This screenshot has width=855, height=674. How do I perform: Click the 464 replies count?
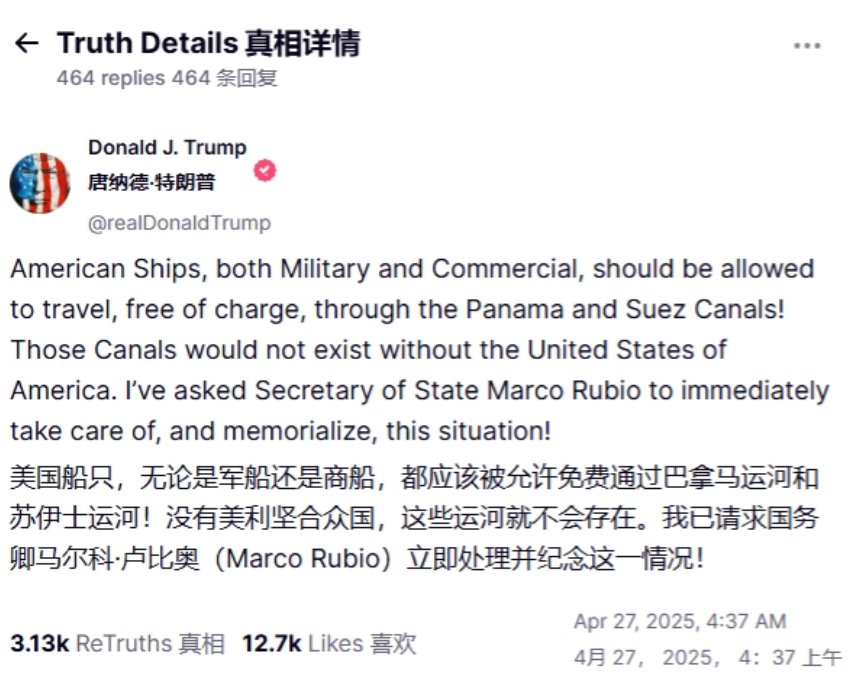pyautogui.click(x=111, y=78)
